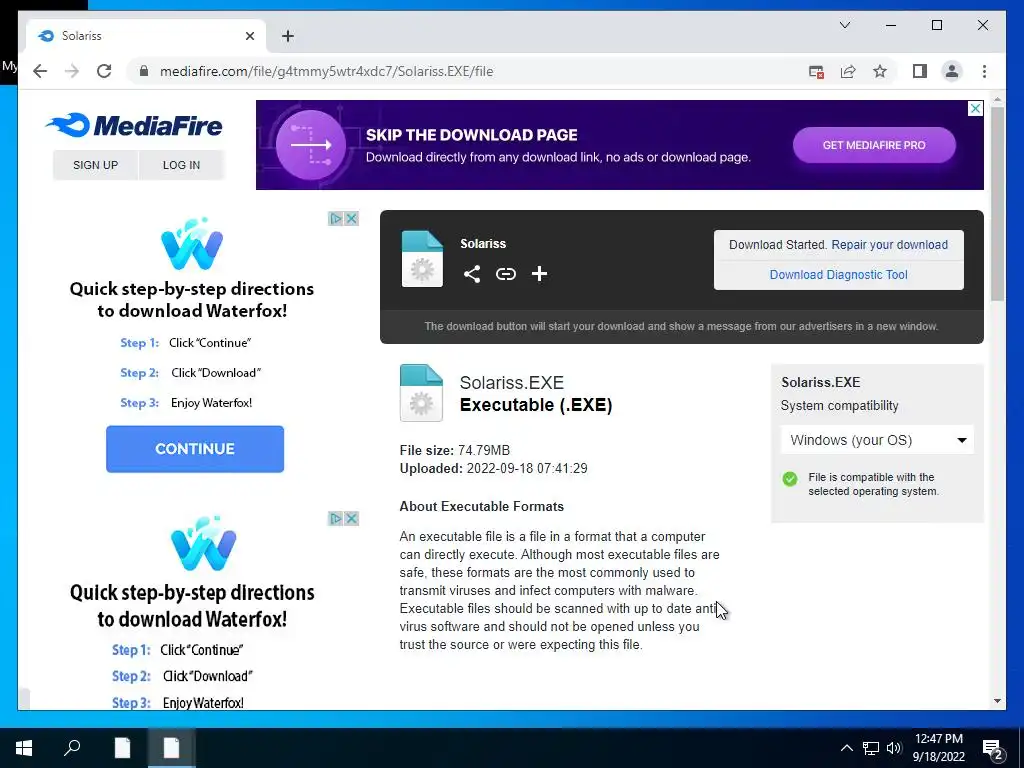1024x768 pixels.
Task: Add Solariss file with the plus icon
Action: pyautogui.click(x=539, y=274)
